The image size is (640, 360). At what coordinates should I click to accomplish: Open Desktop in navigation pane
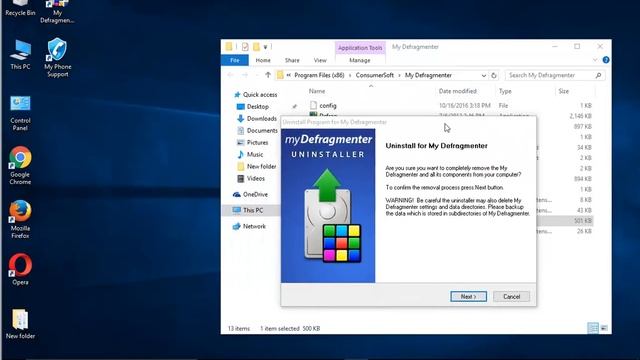click(253, 107)
